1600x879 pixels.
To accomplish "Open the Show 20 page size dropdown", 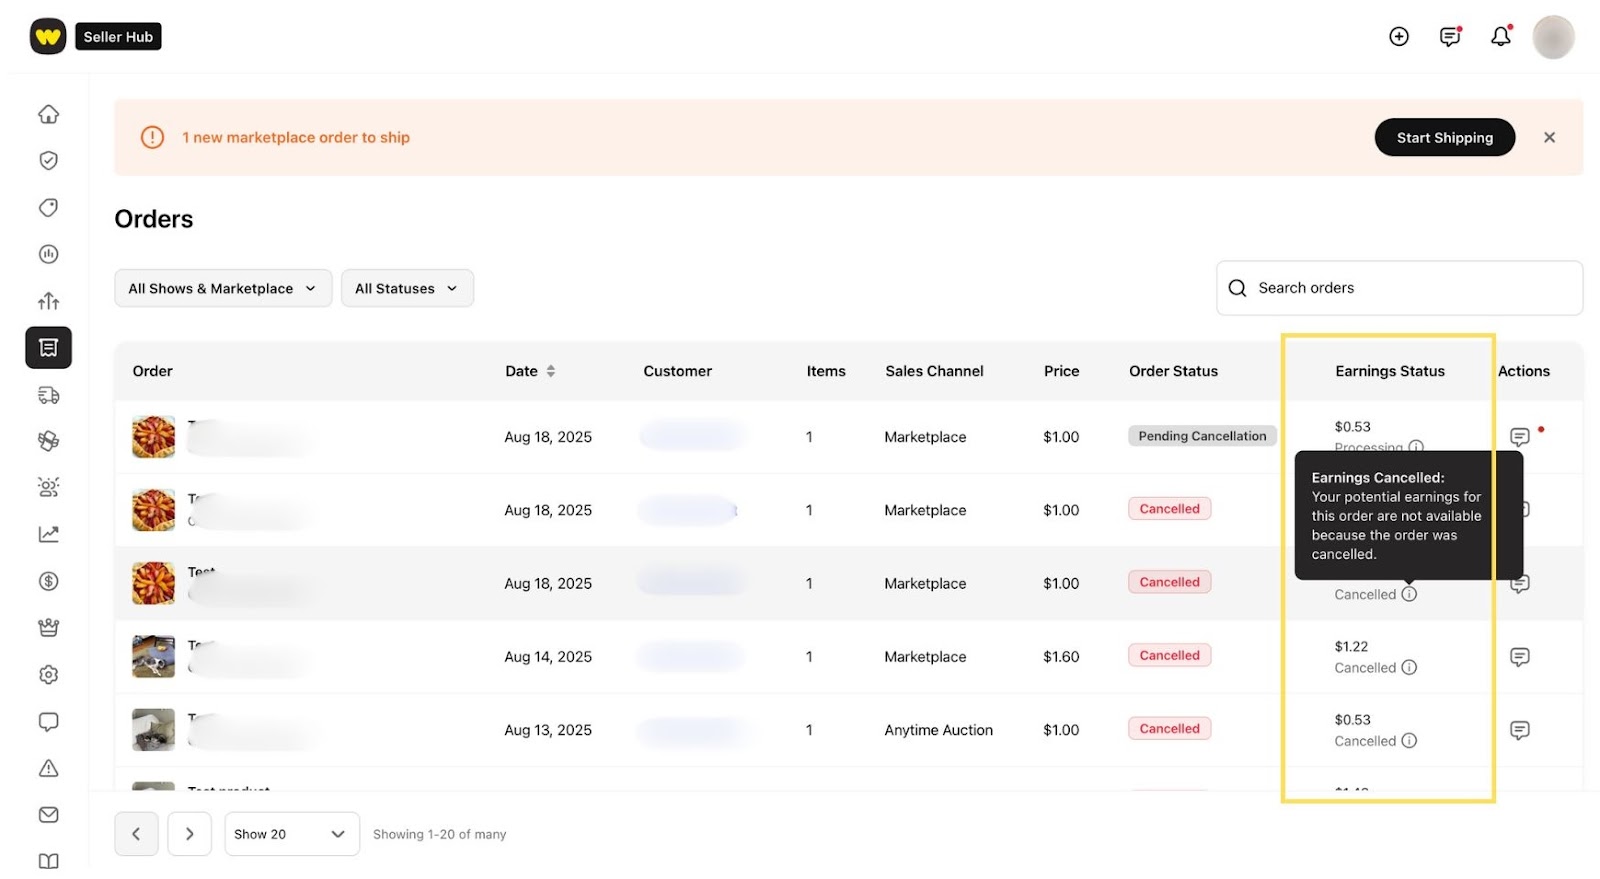I will coord(291,834).
